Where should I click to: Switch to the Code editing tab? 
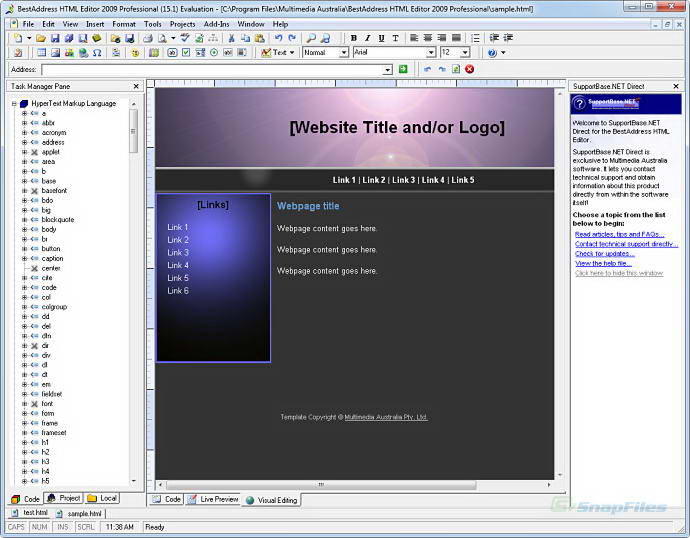coord(166,499)
